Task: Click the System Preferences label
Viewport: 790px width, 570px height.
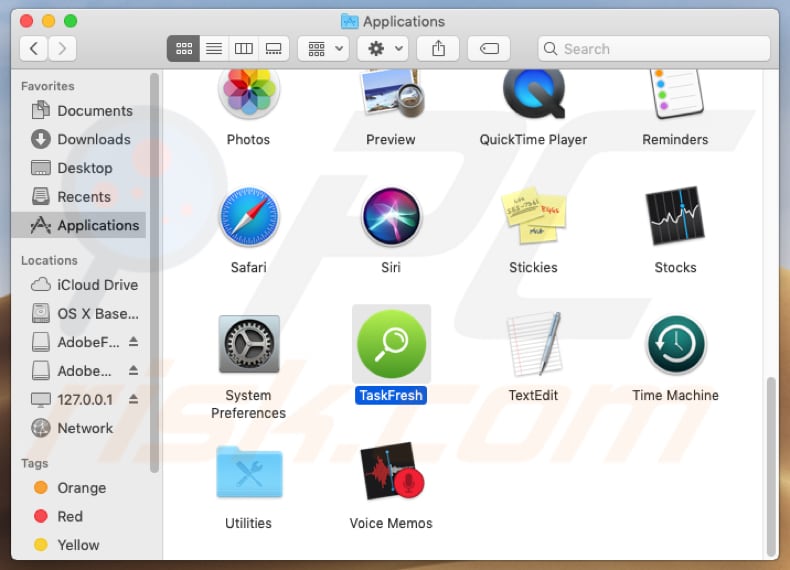Action: (248, 404)
